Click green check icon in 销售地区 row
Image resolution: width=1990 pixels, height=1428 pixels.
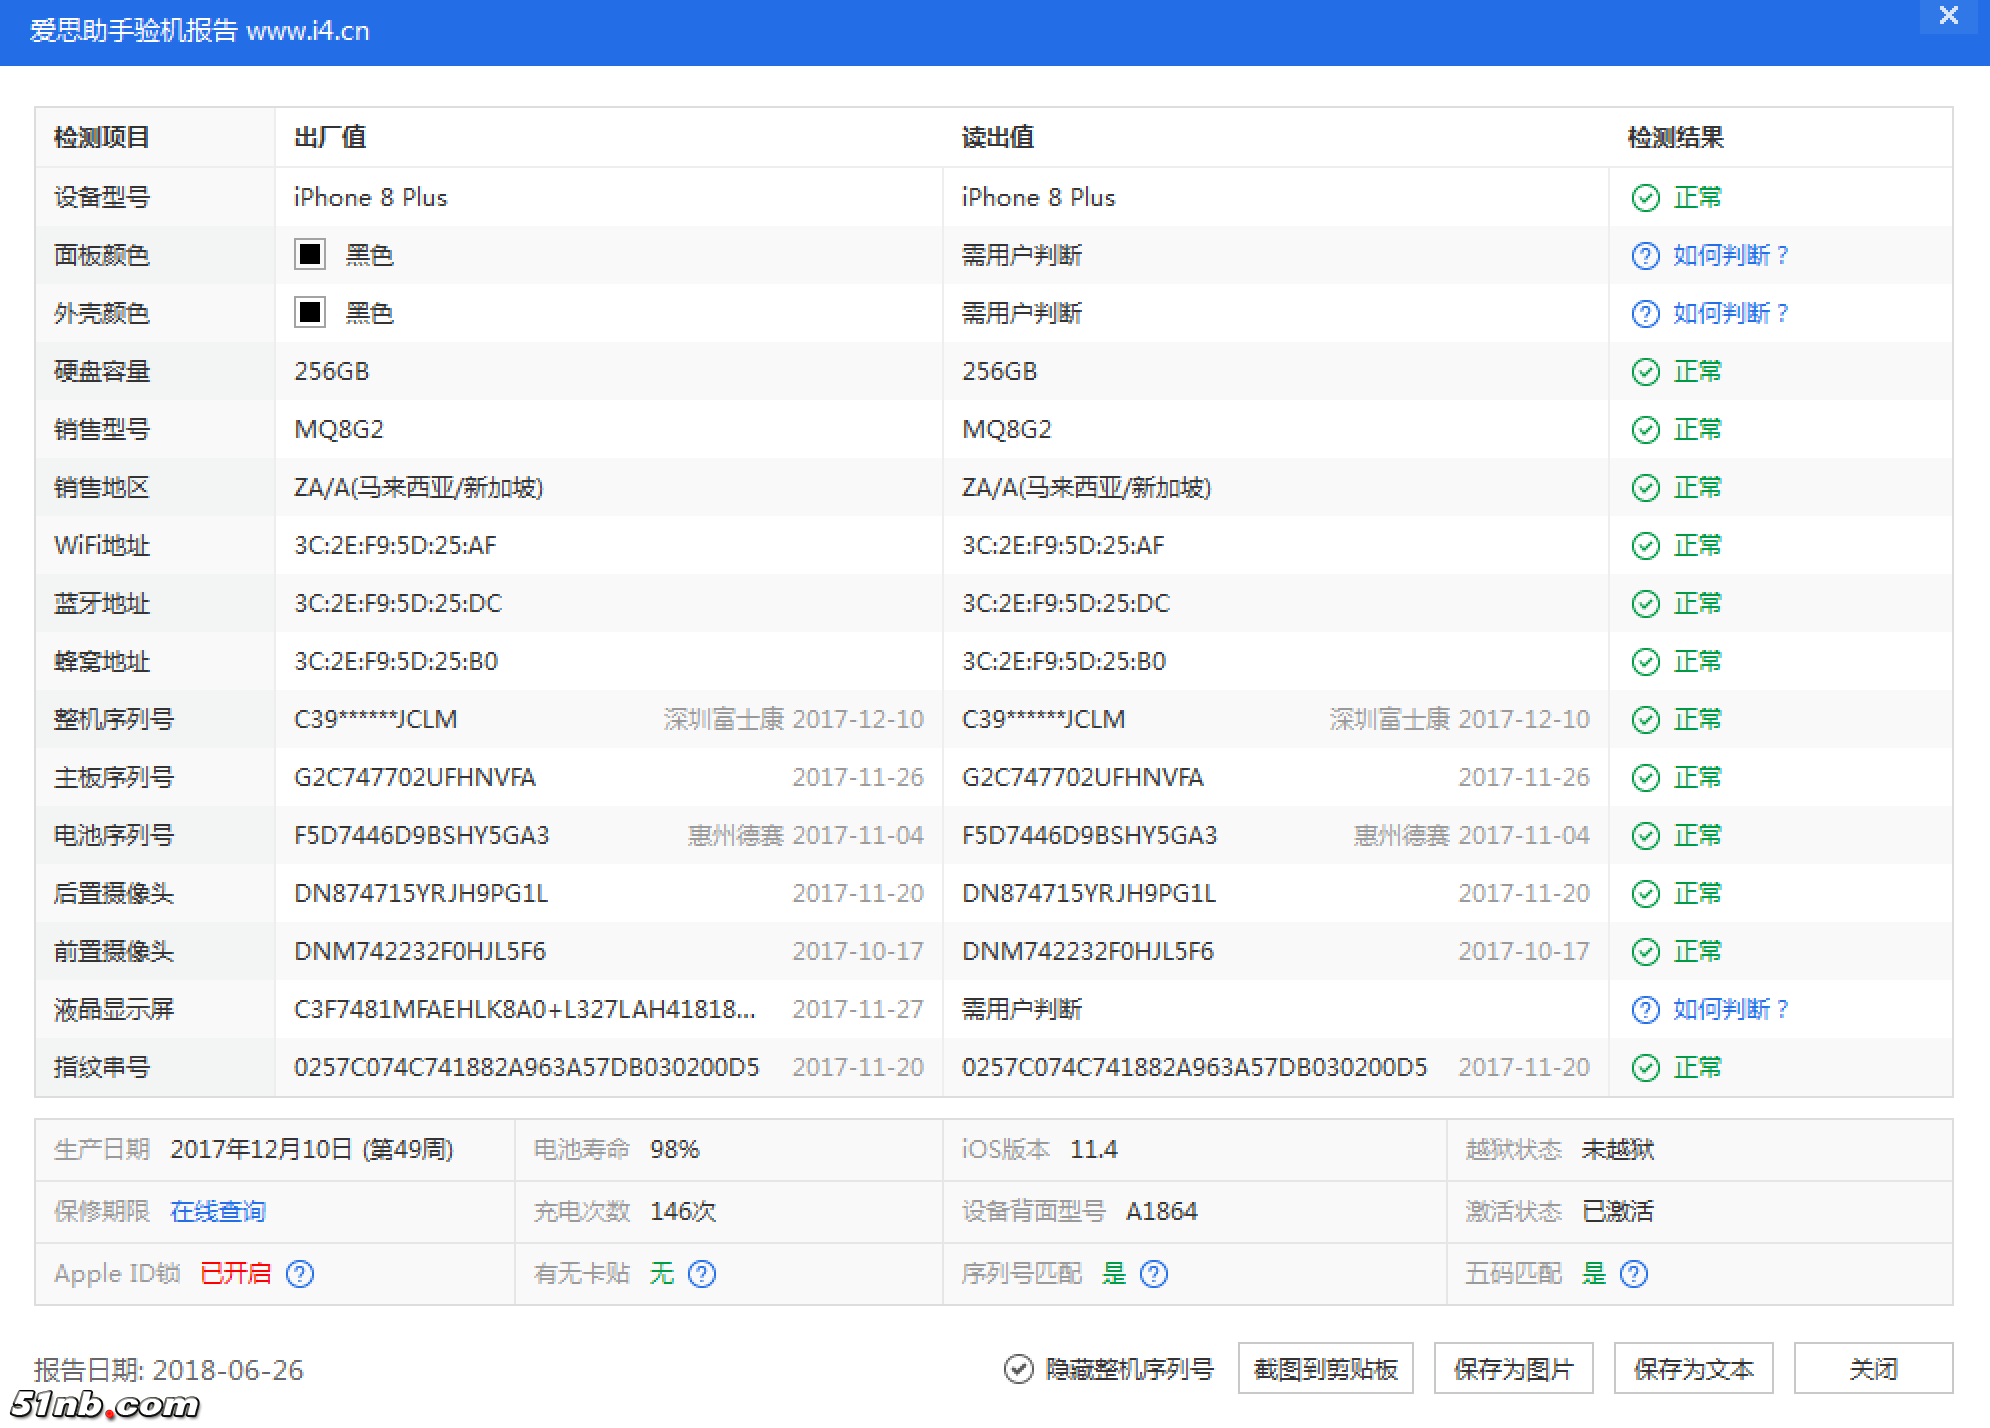tap(1645, 488)
